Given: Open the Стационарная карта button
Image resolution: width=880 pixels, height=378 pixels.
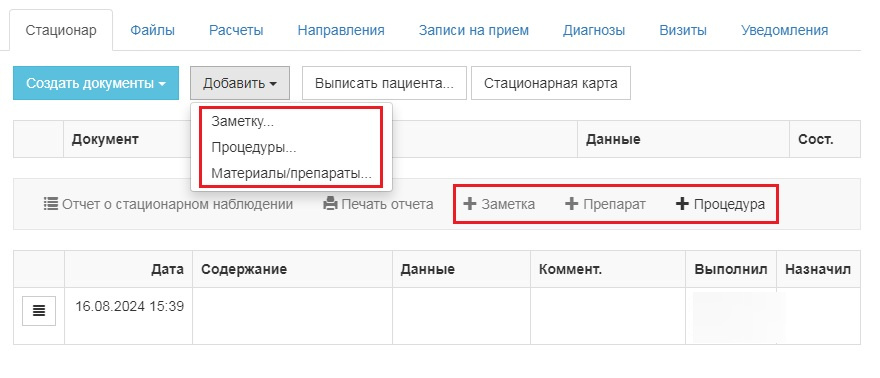Looking at the screenshot, I should click(x=551, y=83).
